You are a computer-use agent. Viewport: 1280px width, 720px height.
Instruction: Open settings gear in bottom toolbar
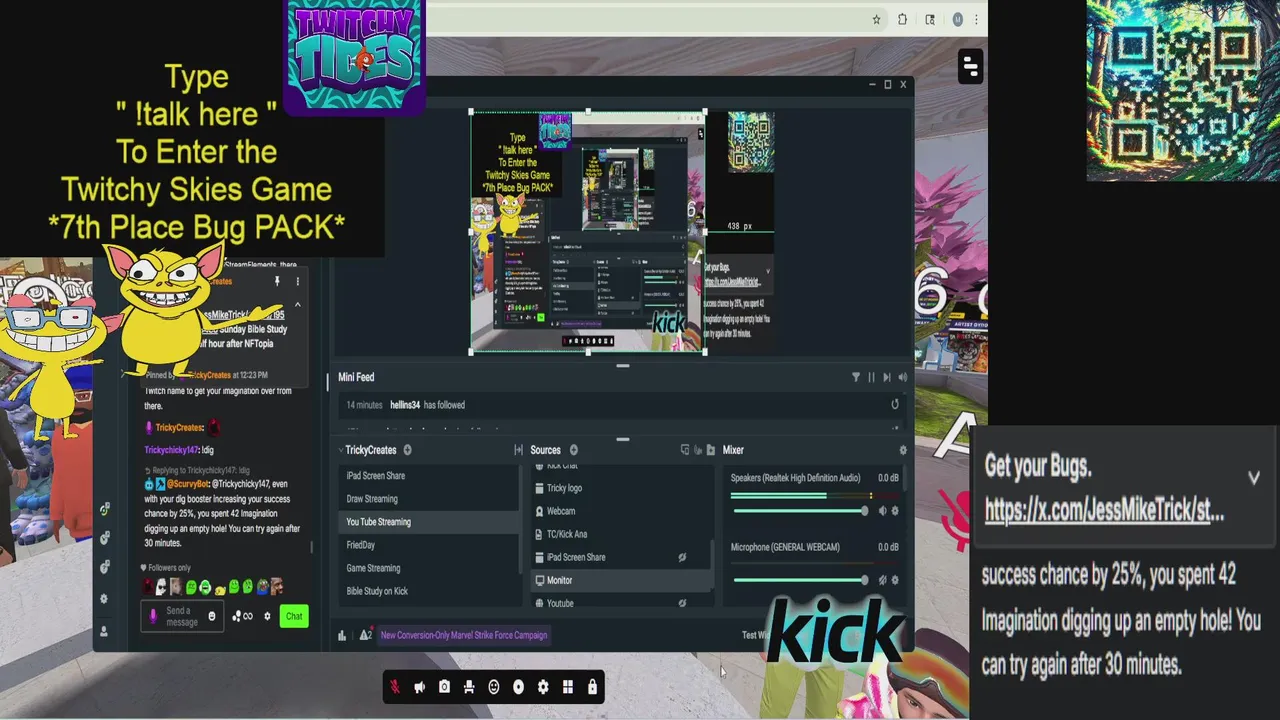coord(543,687)
